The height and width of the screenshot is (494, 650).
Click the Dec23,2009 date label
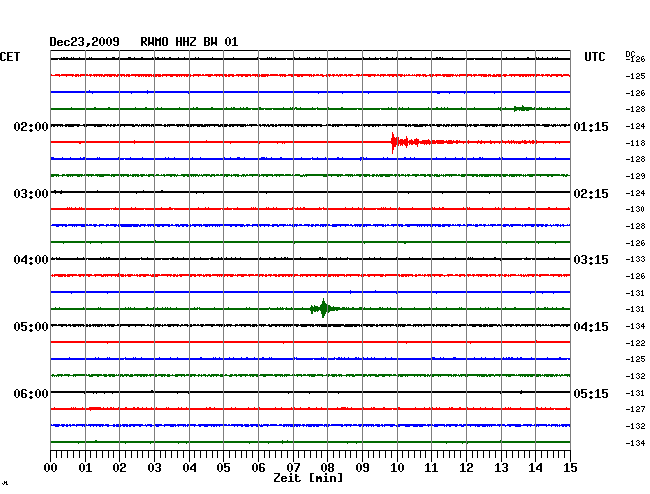pyautogui.click(x=84, y=42)
